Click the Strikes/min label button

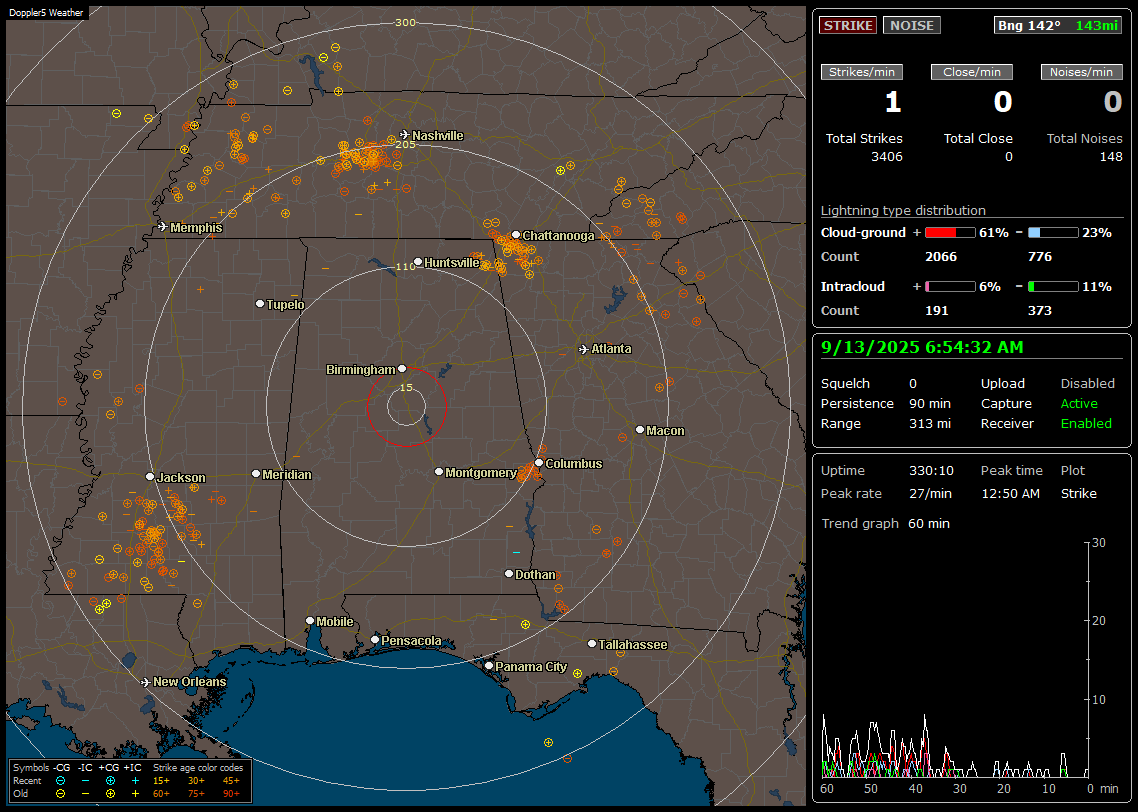point(861,72)
